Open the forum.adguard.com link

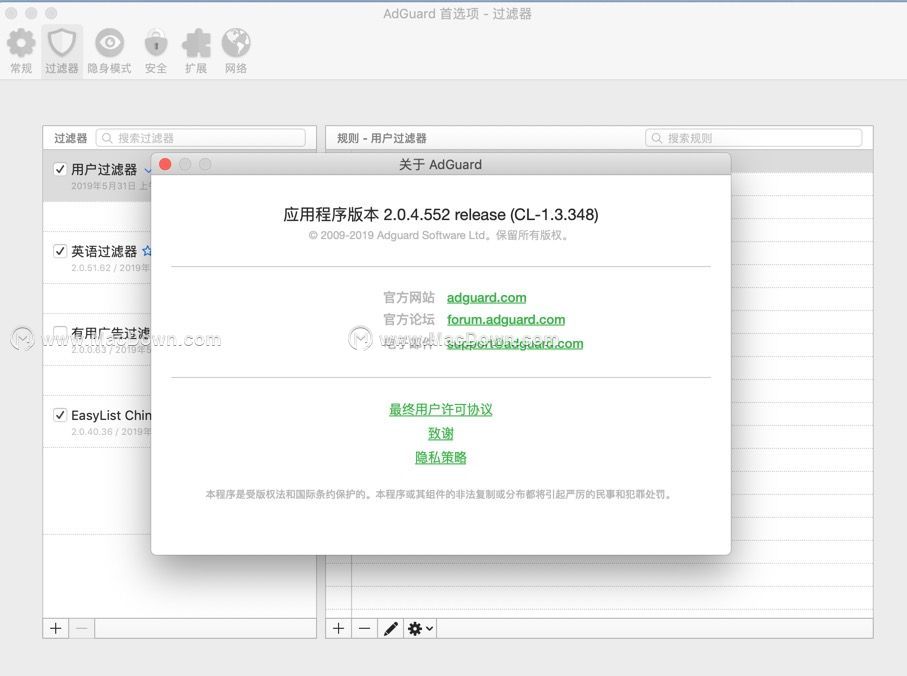tap(506, 320)
